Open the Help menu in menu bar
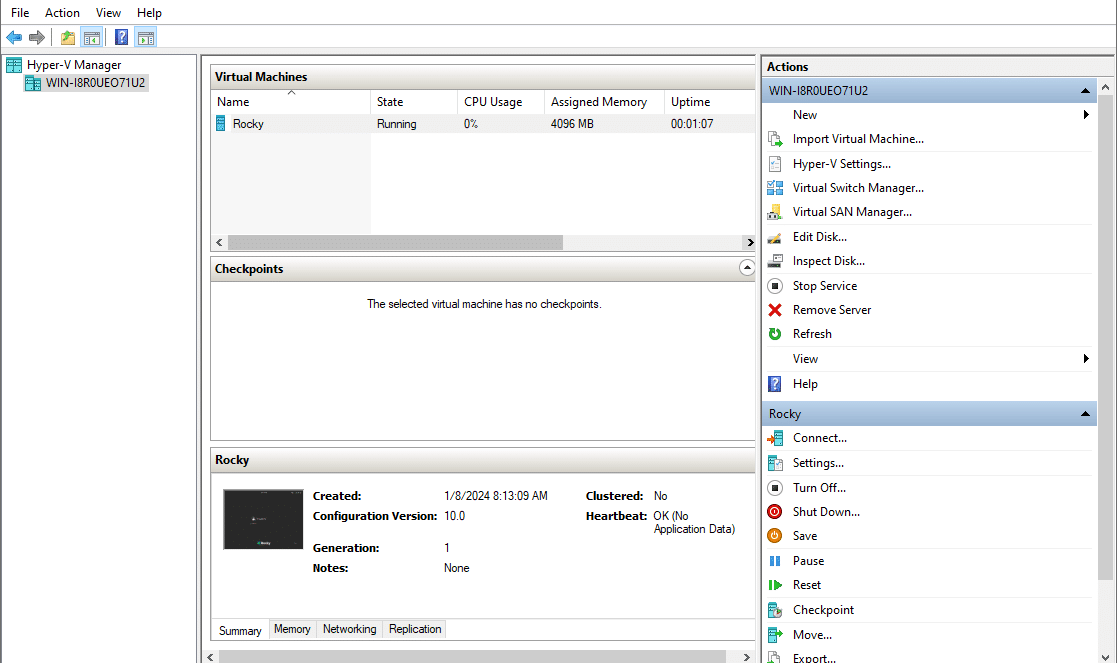The height and width of the screenshot is (663, 1117). click(x=149, y=13)
